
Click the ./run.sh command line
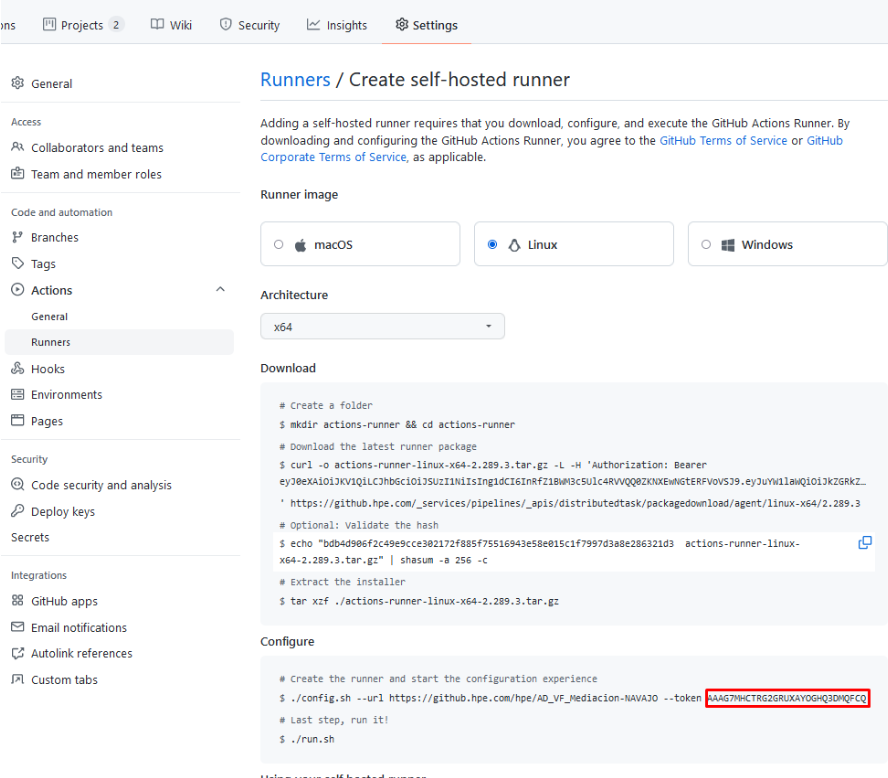click(x=307, y=739)
